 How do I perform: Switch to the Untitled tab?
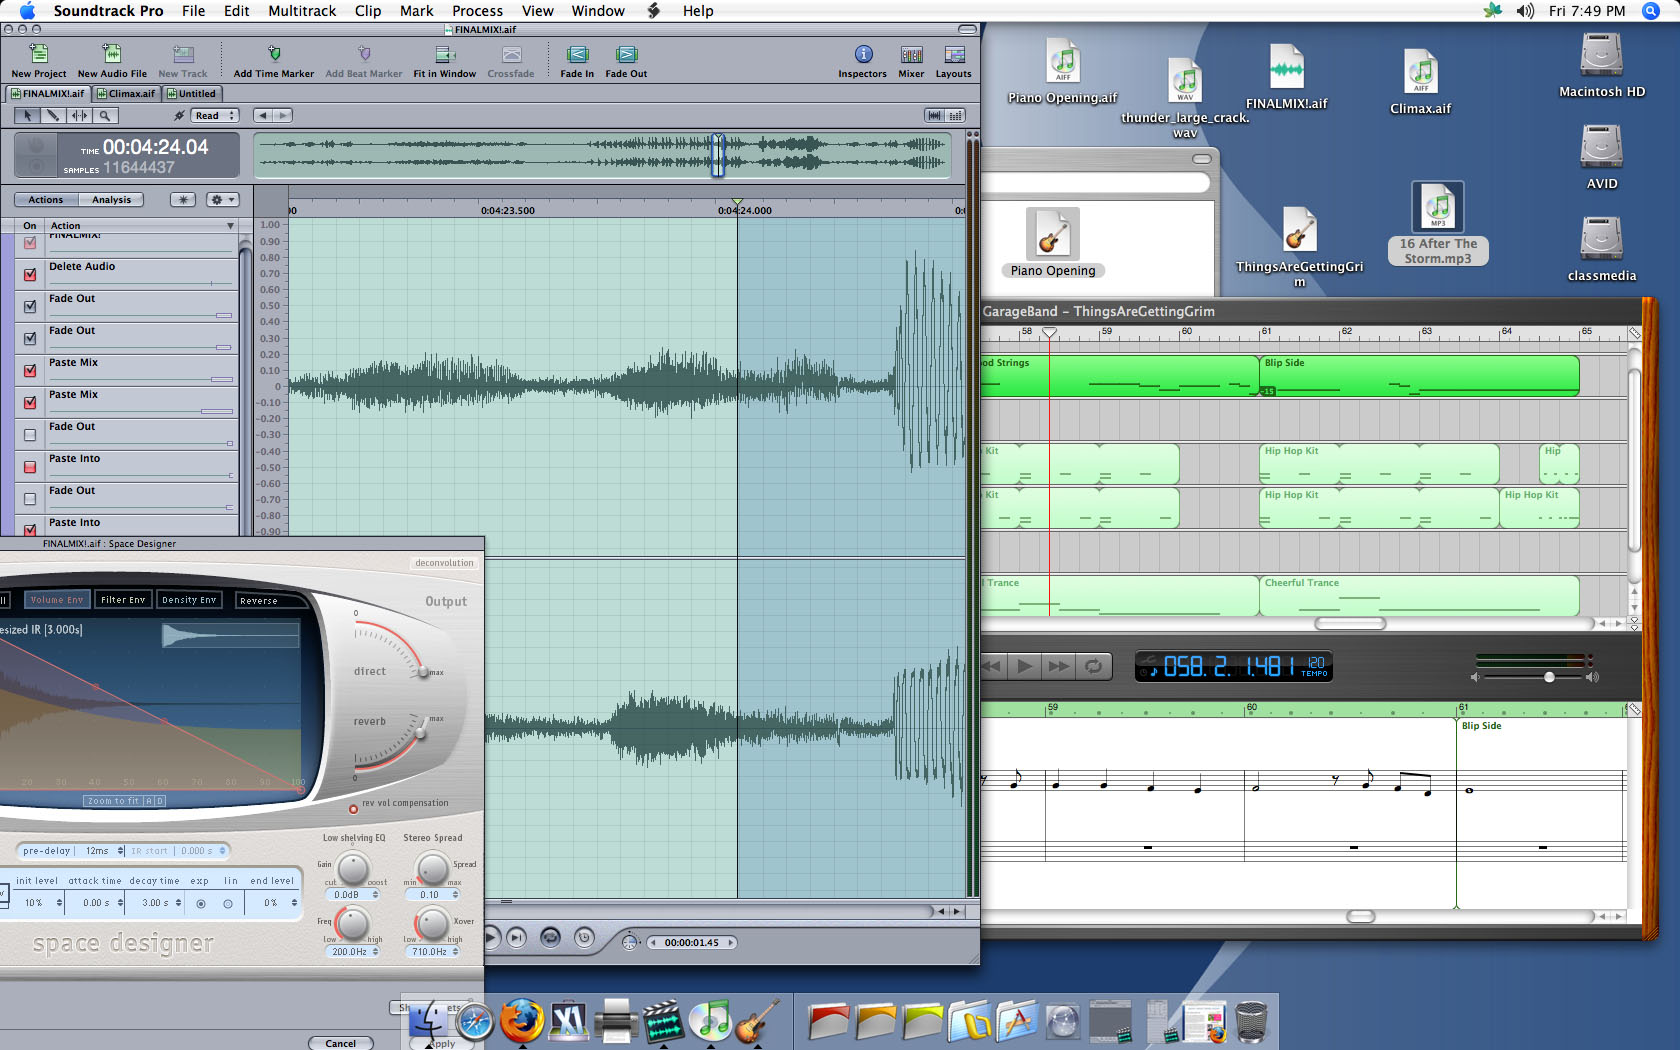pos(191,94)
